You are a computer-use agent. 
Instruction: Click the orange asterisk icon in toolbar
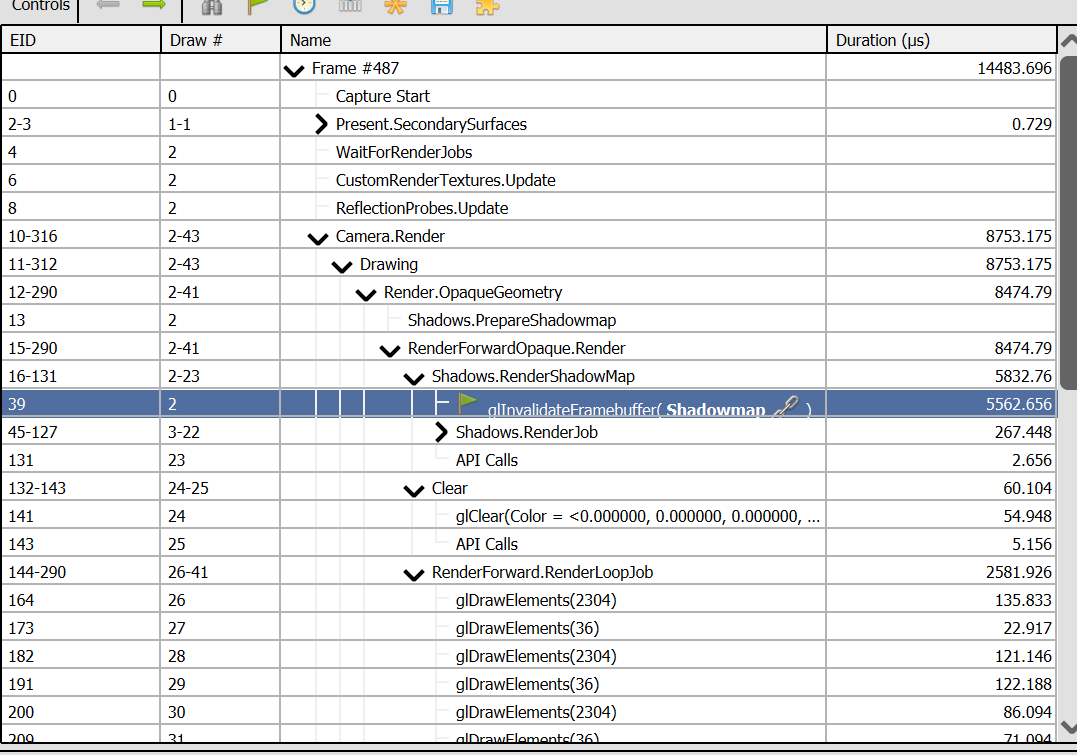pos(396,5)
